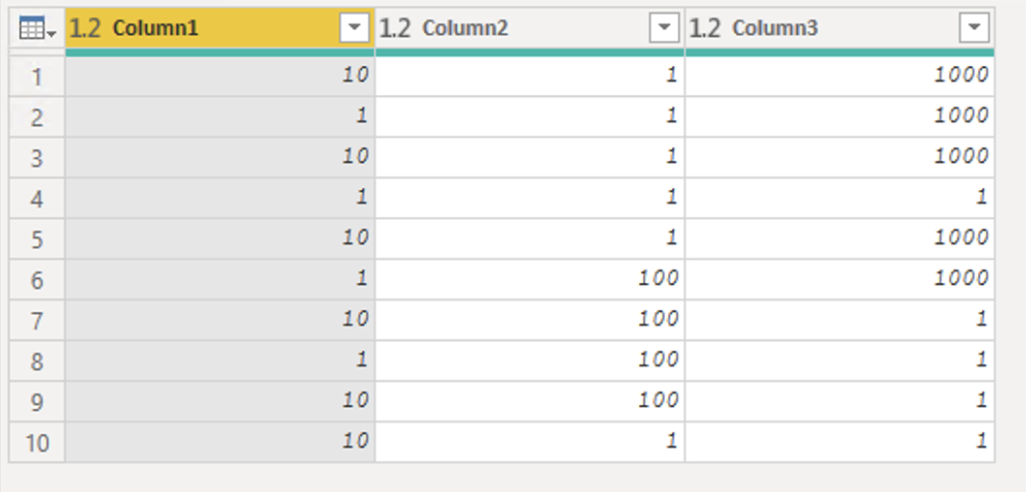The width and height of the screenshot is (1026, 492).
Task: Click Column2 cell in row 7
Action: [x=530, y=321]
